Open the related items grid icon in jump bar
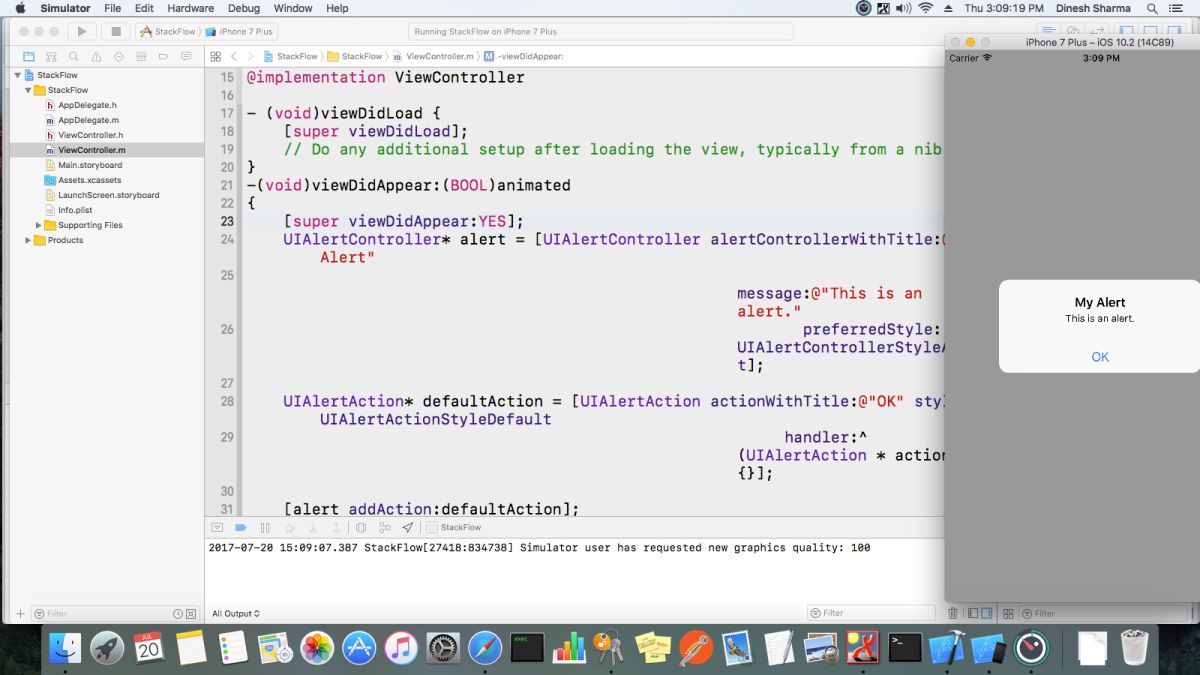This screenshot has width=1200, height=675. pos(216,56)
